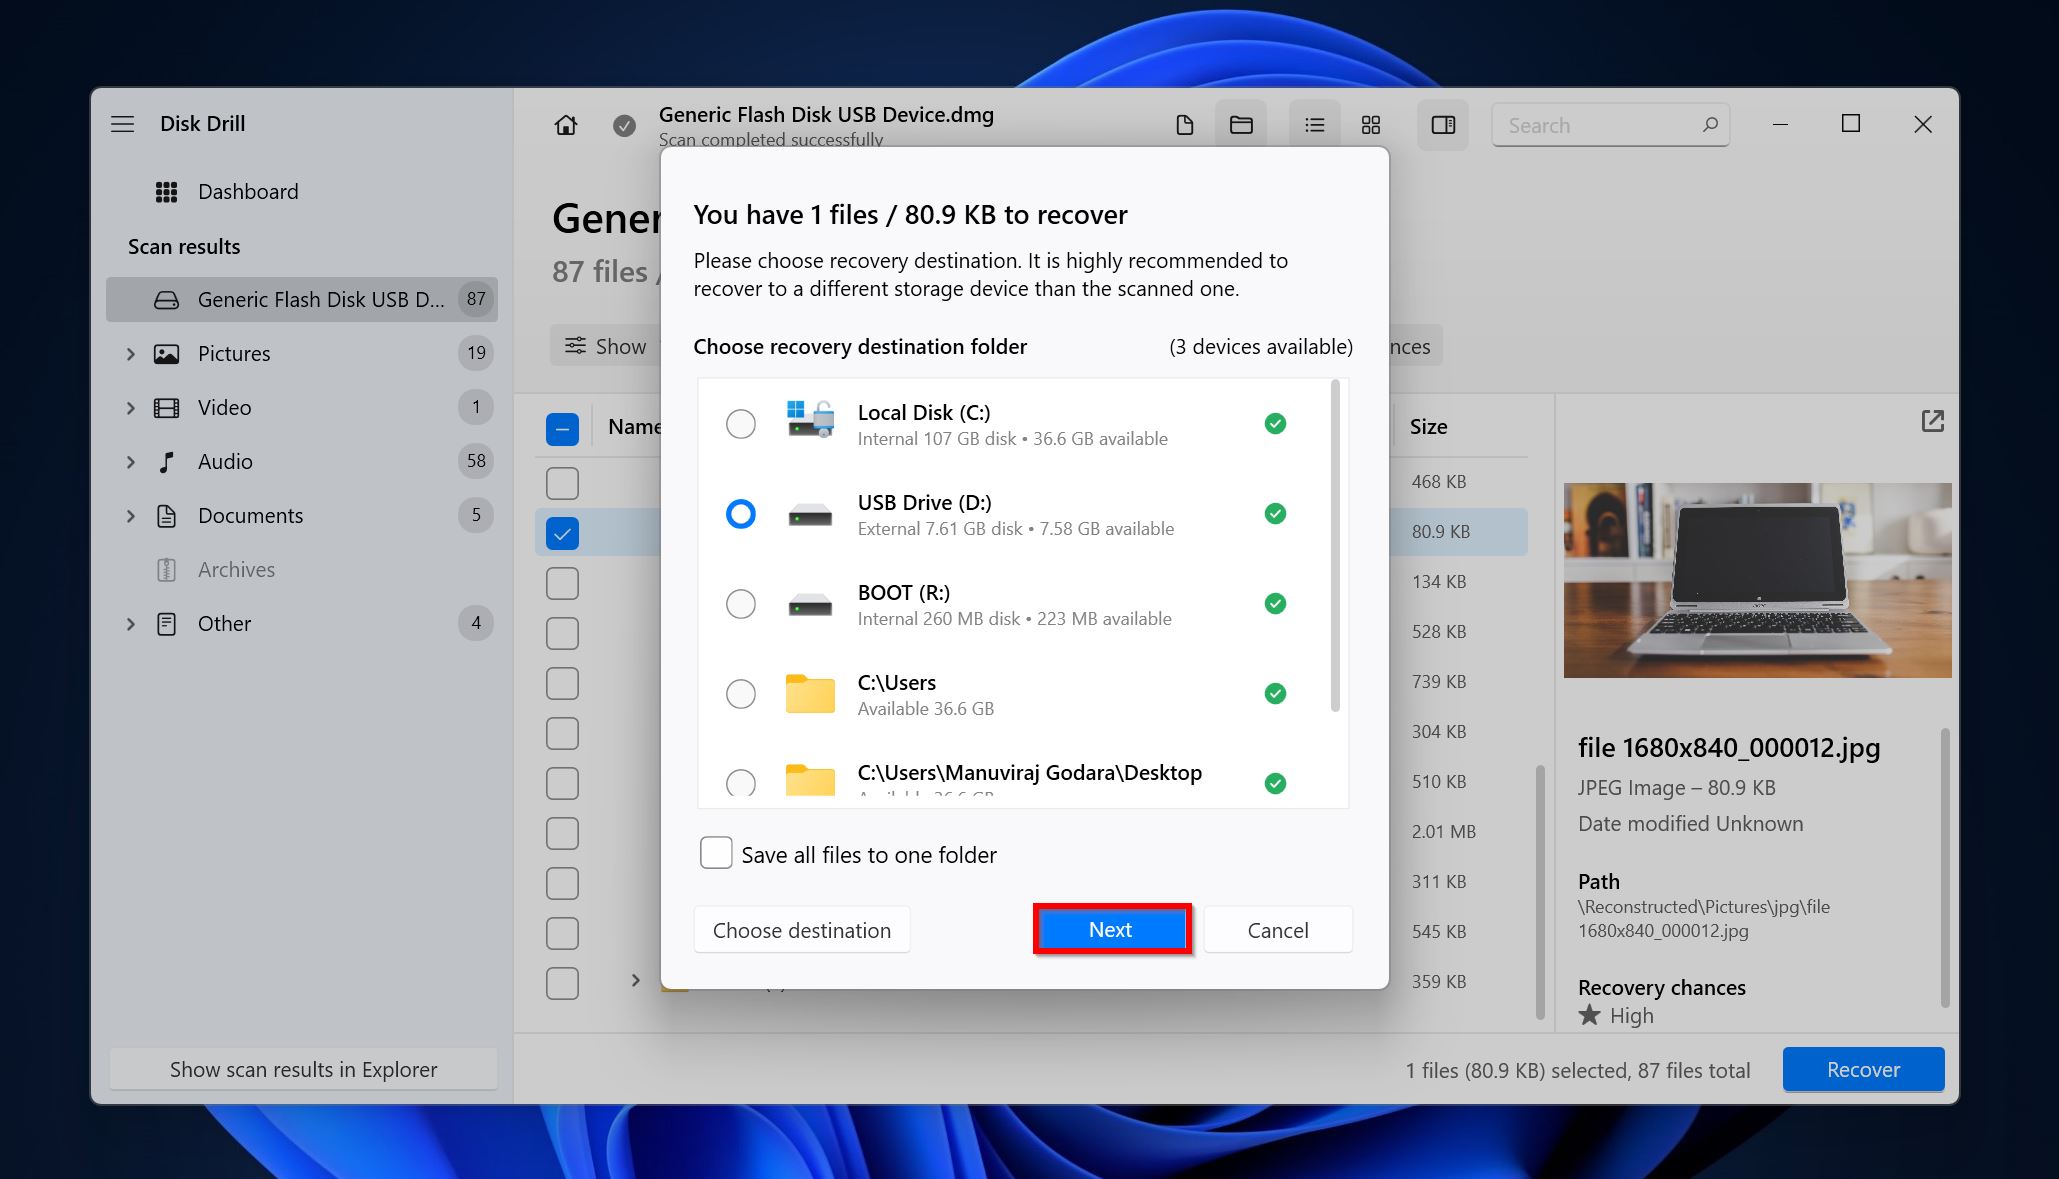
Task: Select BOOT R recovery destination
Action: [x=740, y=602]
